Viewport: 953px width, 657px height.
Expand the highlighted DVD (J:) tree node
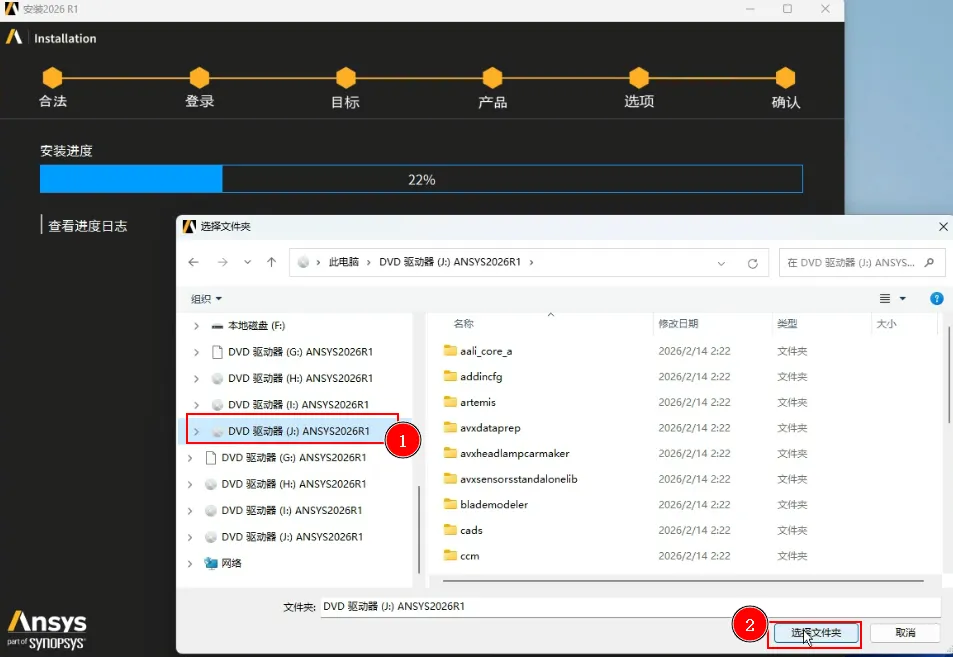pos(196,432)
